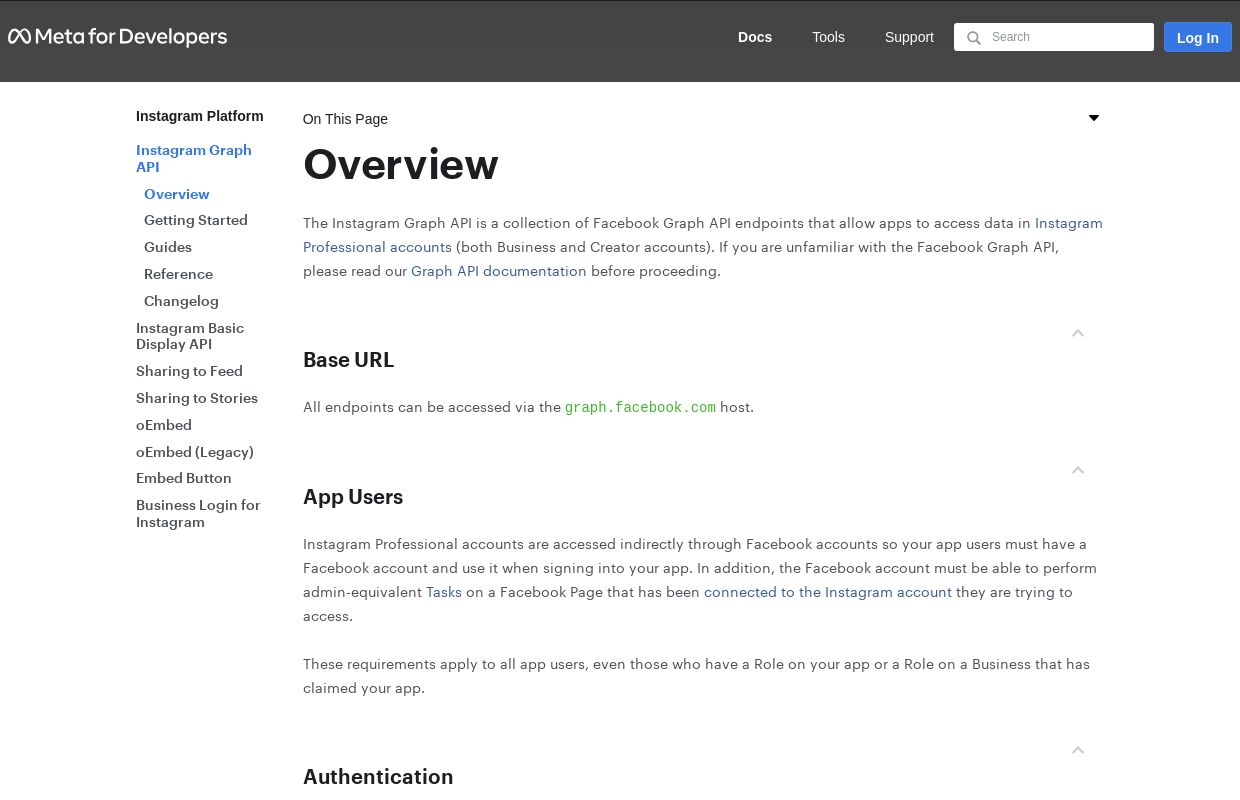Click the Overview page heading

pyautogui.click(x=401, y=165)
